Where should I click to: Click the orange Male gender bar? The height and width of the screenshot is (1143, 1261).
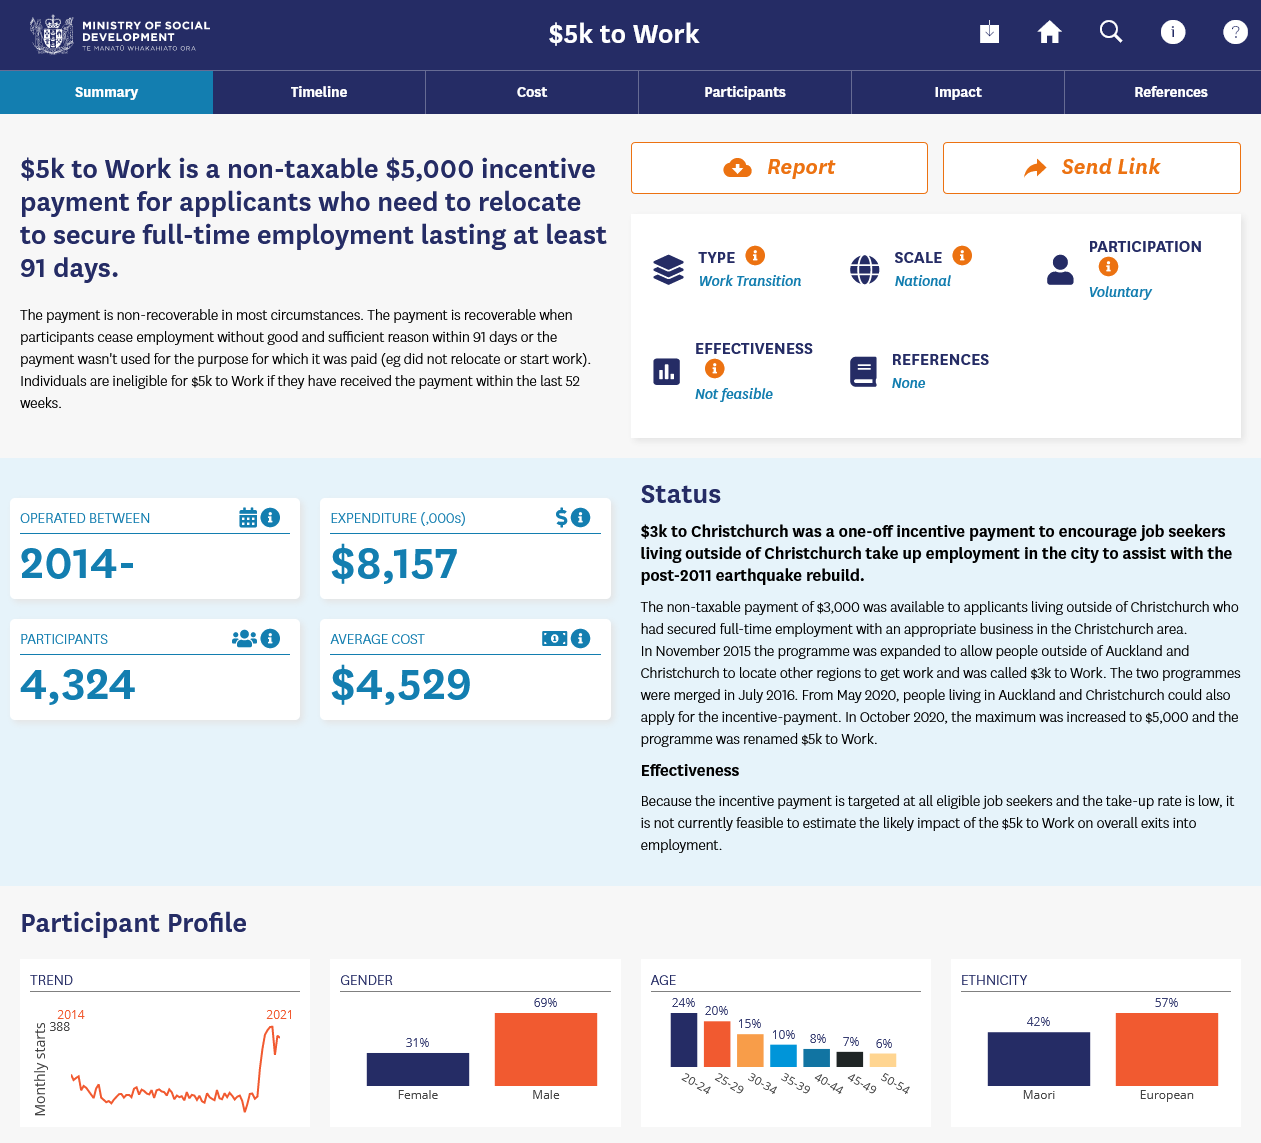546,1049
